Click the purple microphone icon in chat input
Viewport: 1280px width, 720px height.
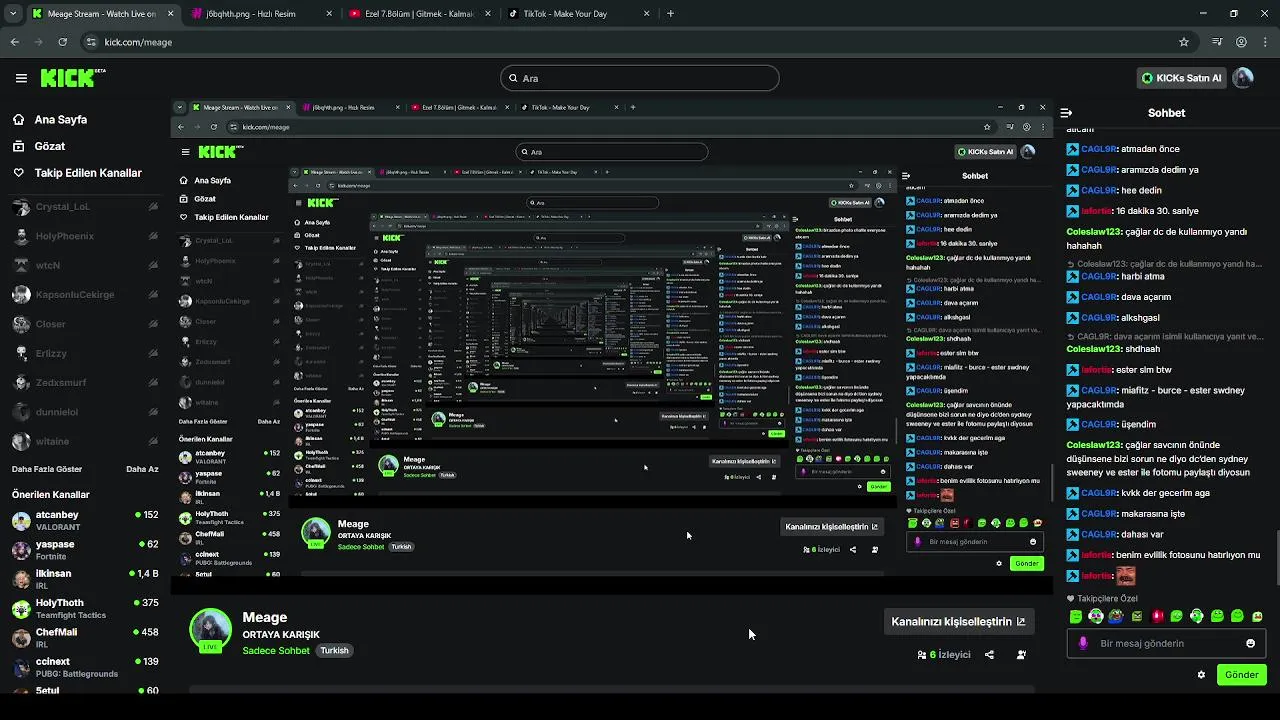tap(1083, 643)
